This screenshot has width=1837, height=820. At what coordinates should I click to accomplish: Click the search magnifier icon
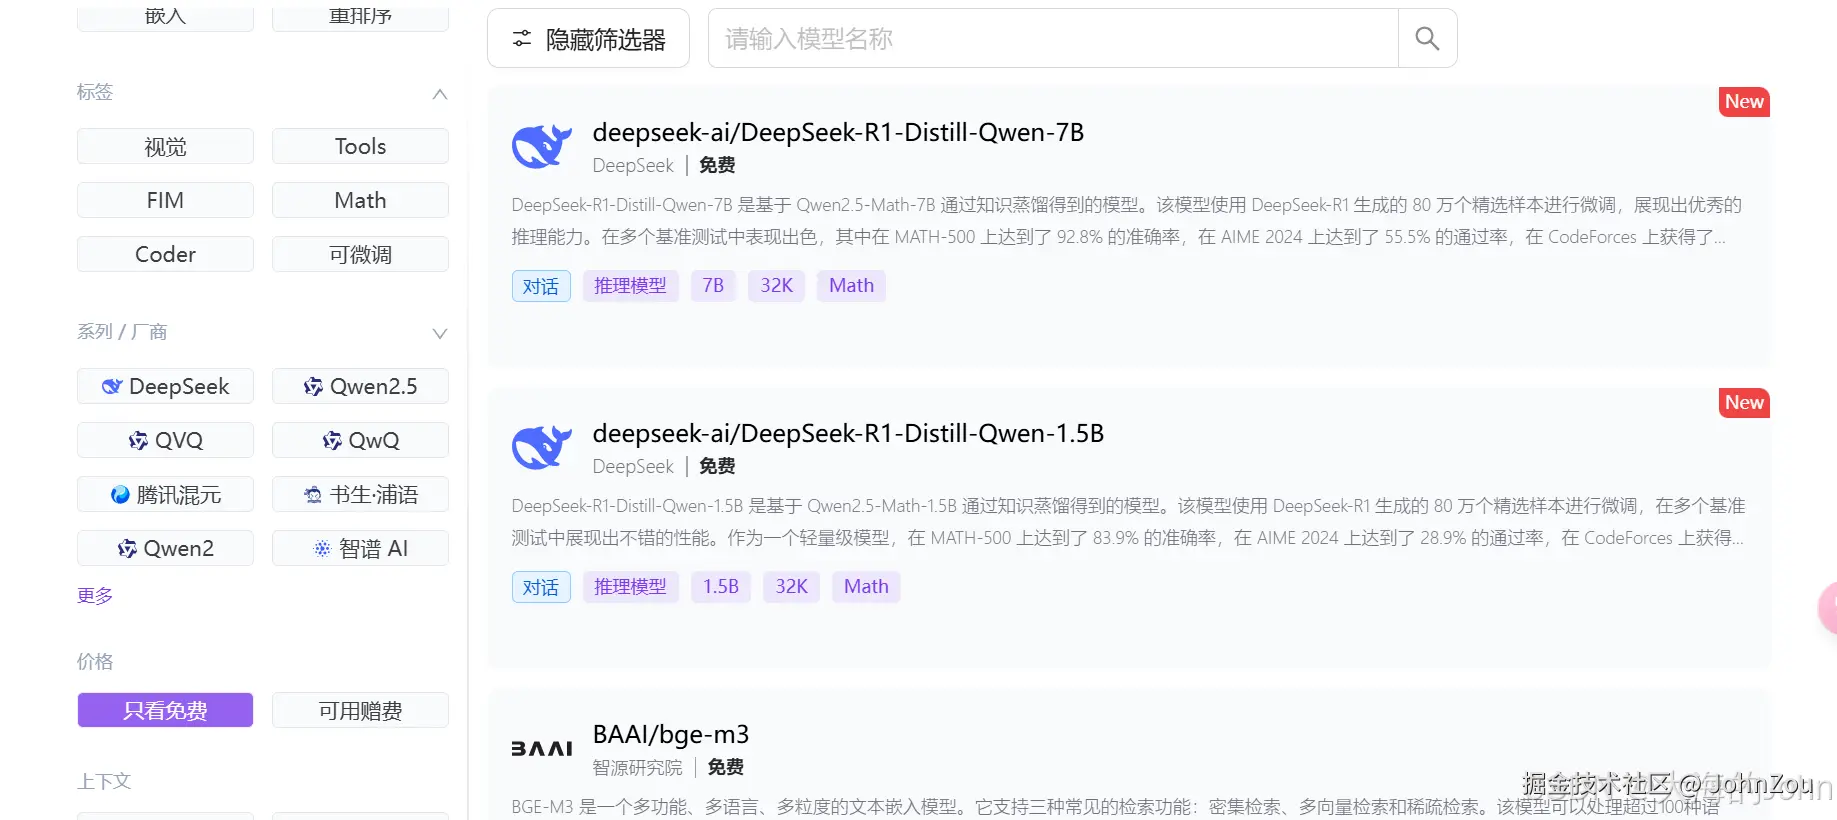(1427, 39)
